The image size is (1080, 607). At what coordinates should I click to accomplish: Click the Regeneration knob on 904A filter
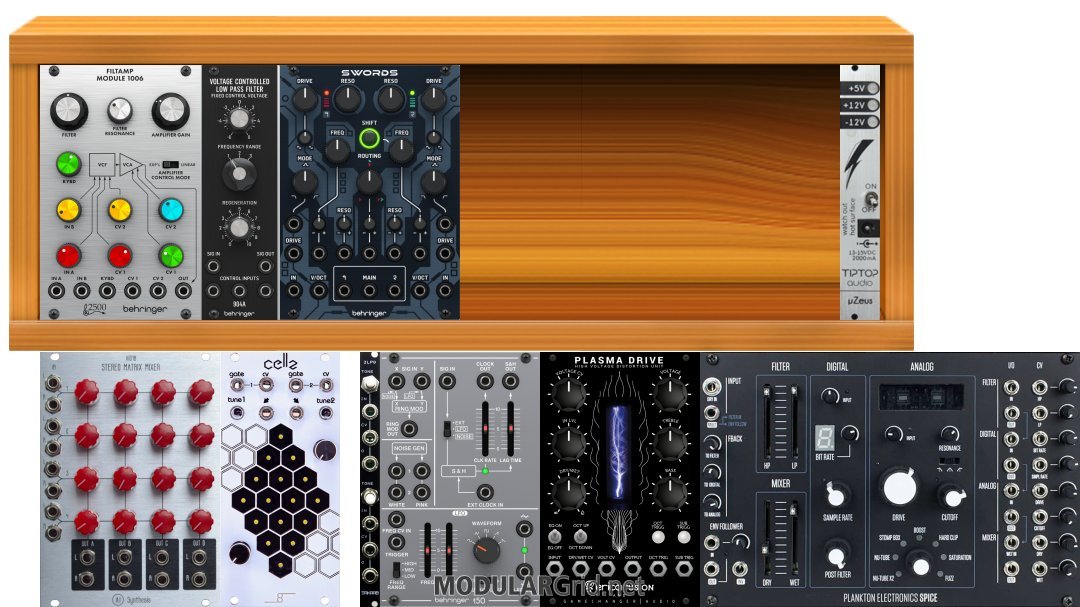click(239, 227)
